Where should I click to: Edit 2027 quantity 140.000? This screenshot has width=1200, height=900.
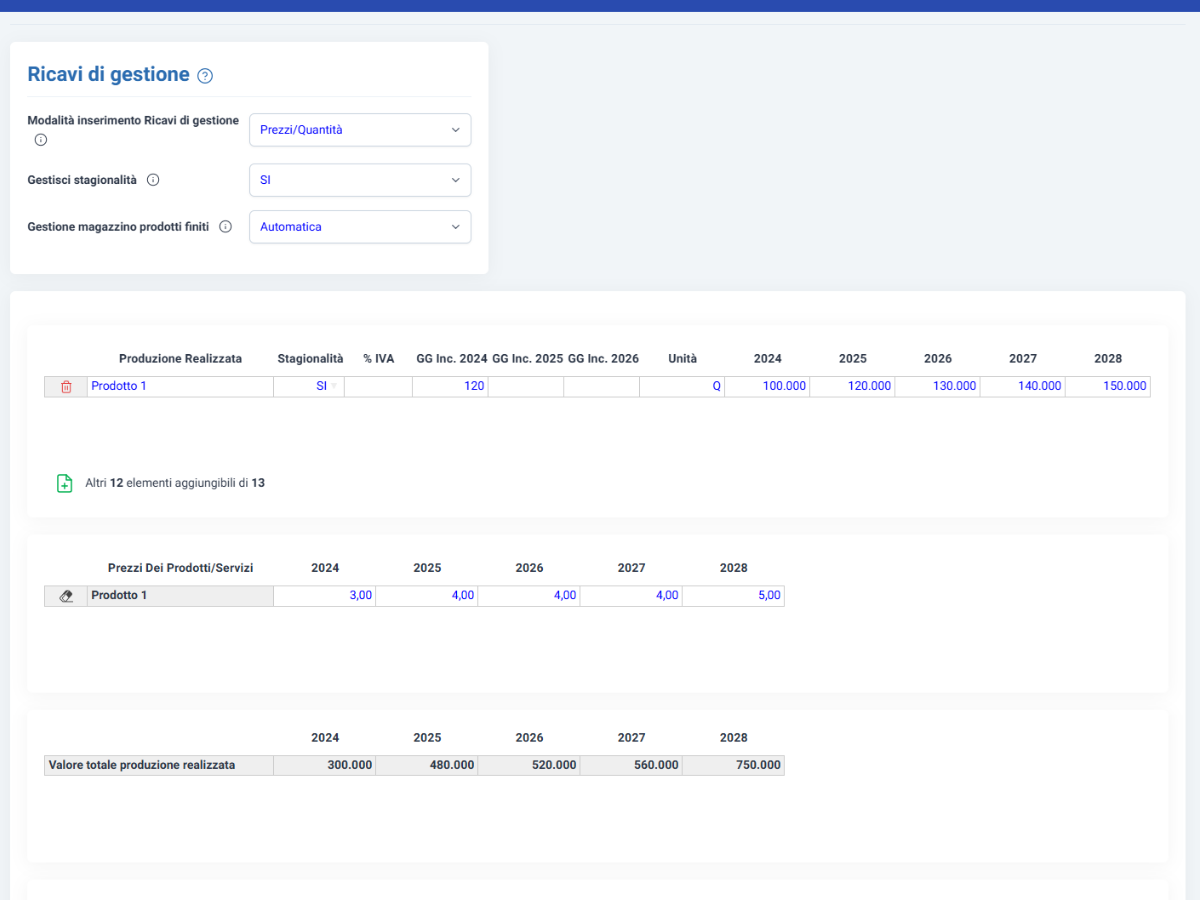(1022, 386)
